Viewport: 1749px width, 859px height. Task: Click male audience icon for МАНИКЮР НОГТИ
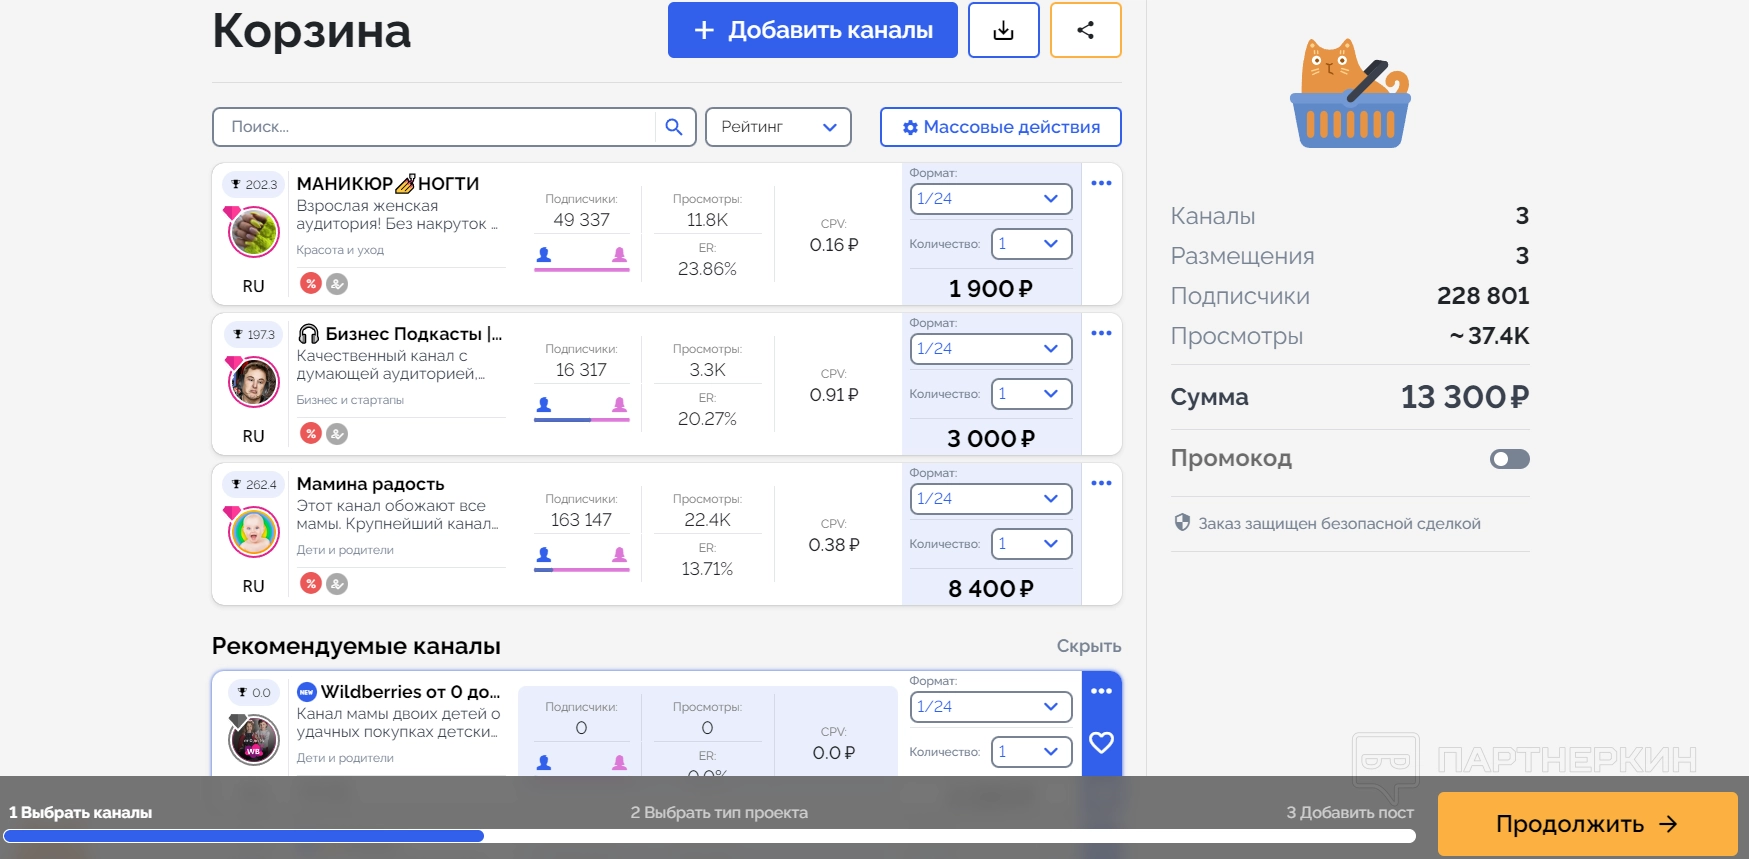tap(544, 255)
